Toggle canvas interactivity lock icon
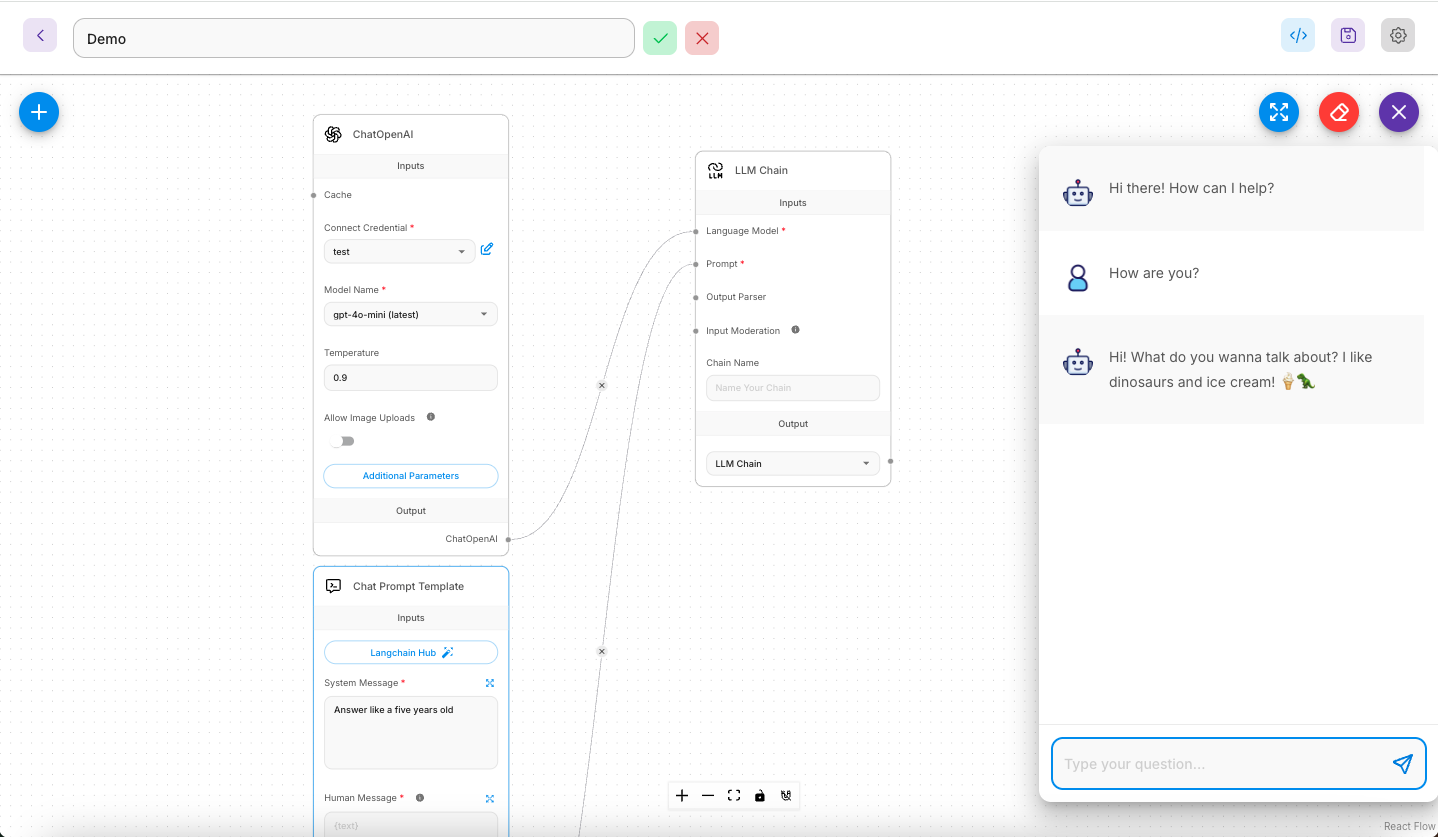Screen dimensions: 1438x837 click(x=760, y=796)
